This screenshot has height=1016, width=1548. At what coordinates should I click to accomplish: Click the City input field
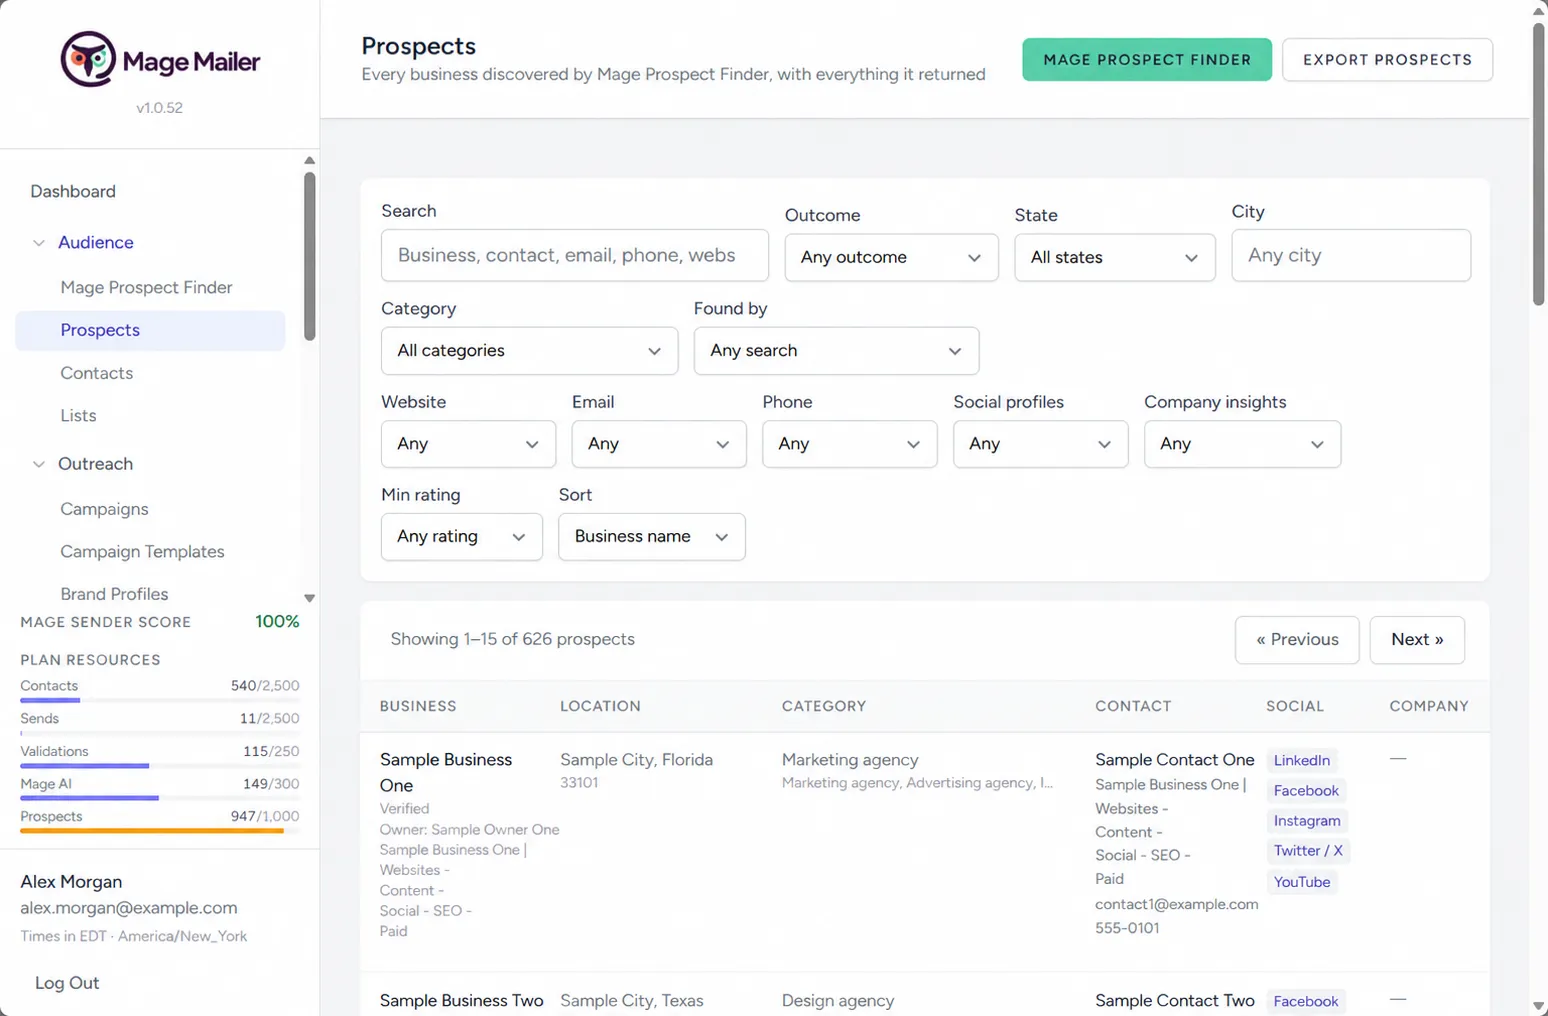[x=1351, y=255]
